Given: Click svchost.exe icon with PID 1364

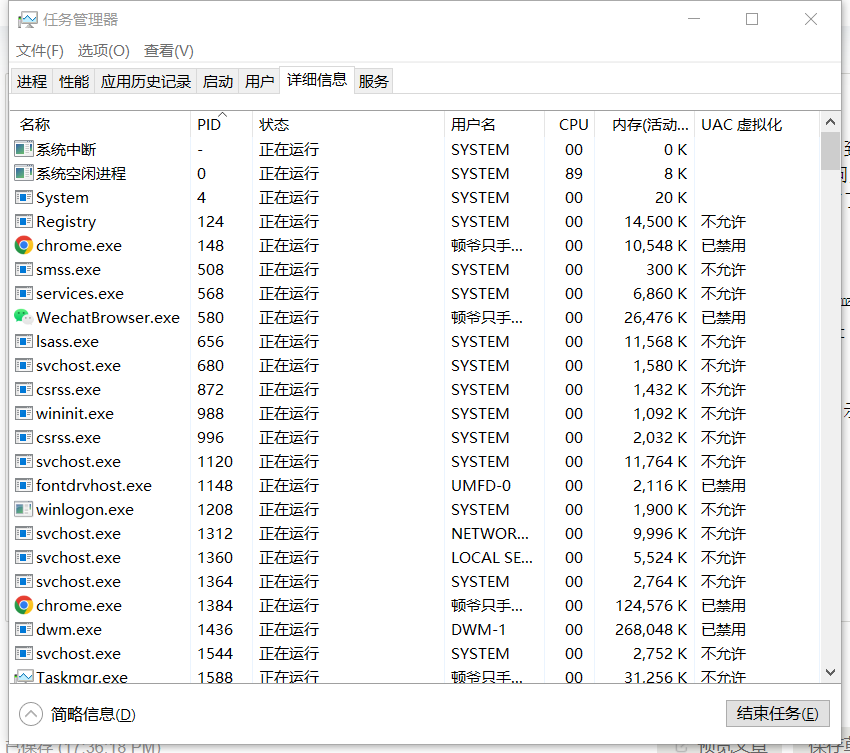Looking at the screenshot, I should click(x=23, y=581).
